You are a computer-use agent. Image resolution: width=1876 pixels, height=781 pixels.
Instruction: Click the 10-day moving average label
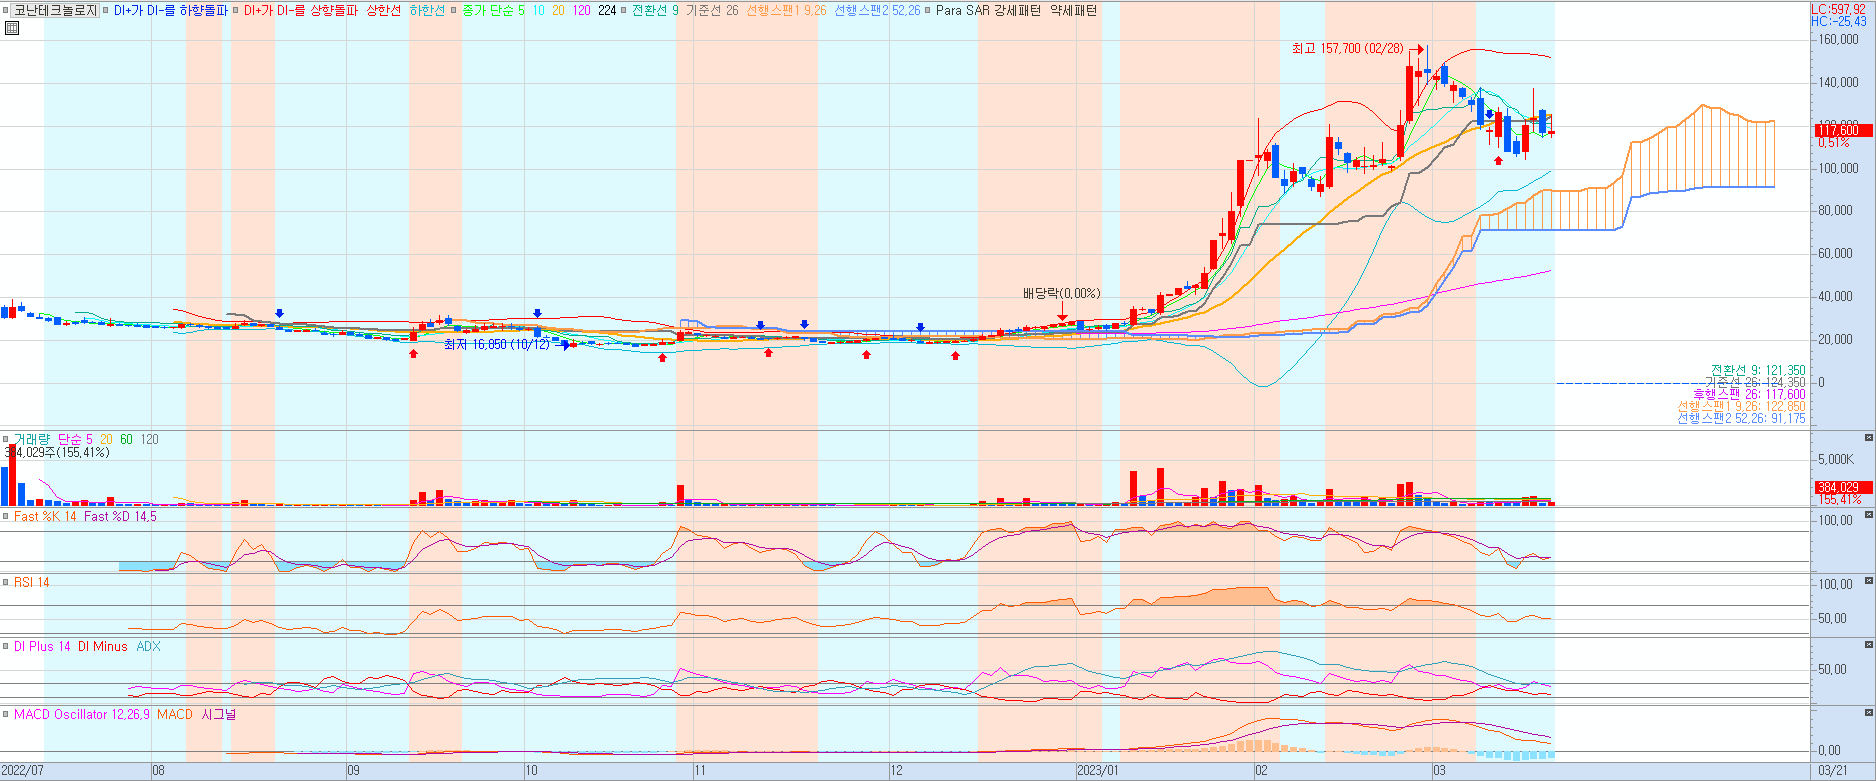pyautogui.click(x=538, y=11)
